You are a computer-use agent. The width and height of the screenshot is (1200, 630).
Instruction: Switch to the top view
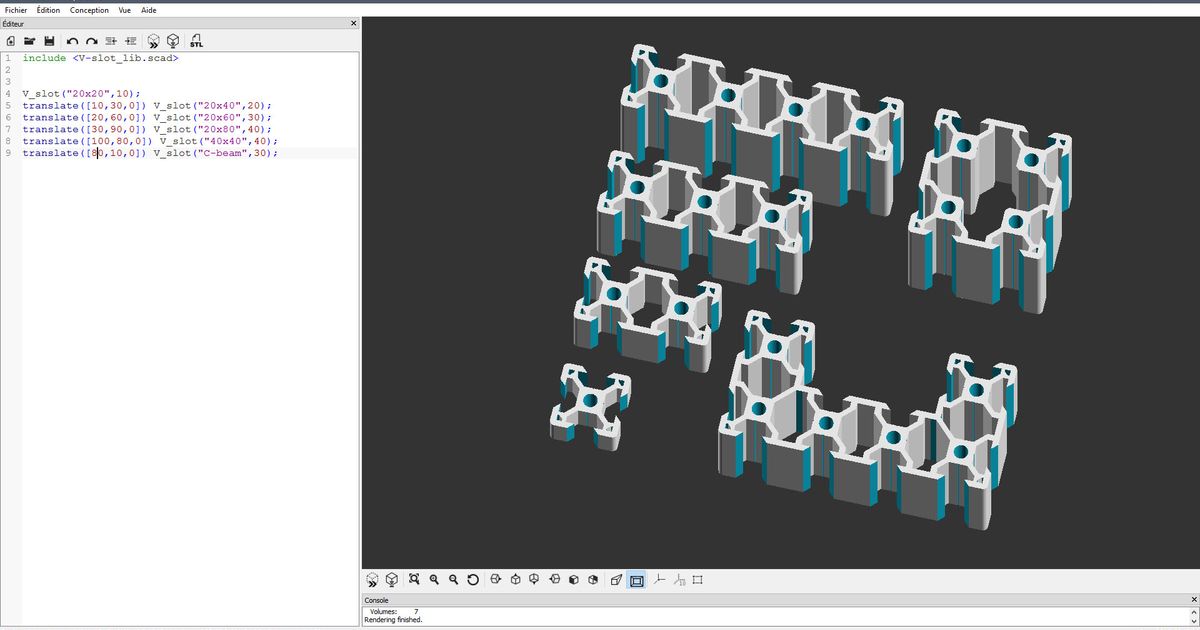(515, 579)
